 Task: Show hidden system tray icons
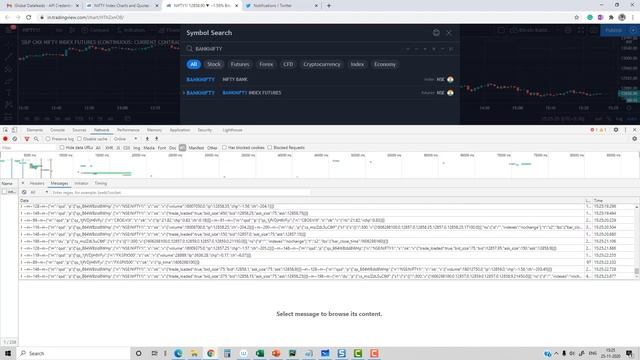pyautogui.click(x=556, y=353)
